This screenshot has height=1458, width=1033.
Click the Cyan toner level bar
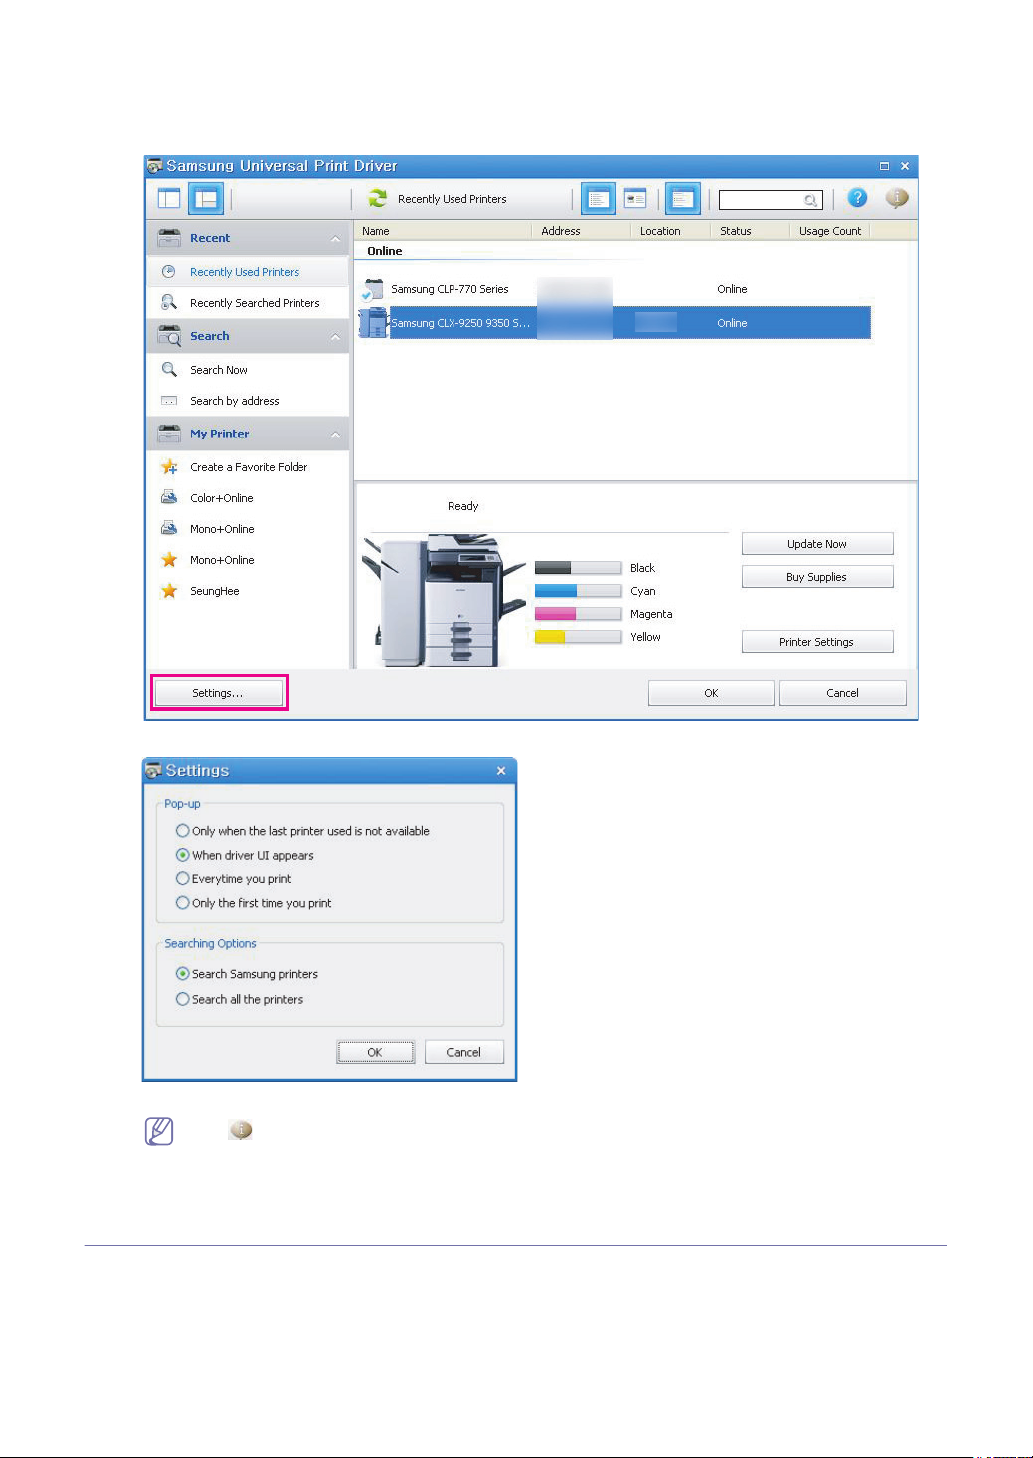[577, 591]
